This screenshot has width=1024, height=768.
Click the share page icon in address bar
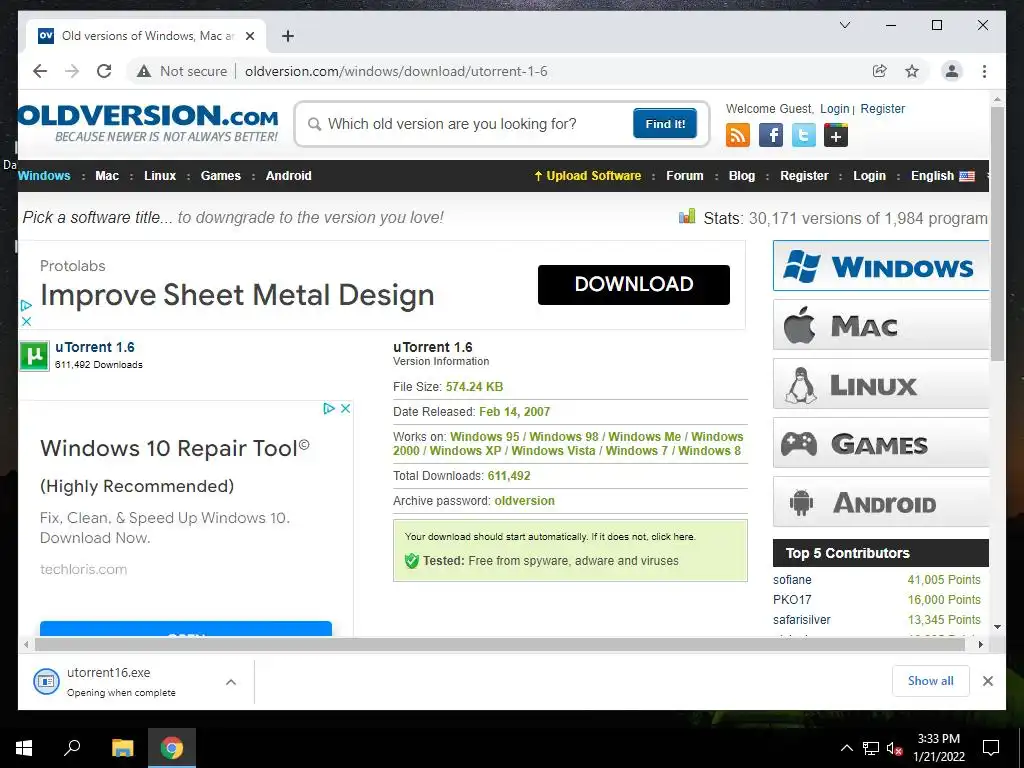pos(880,71)
